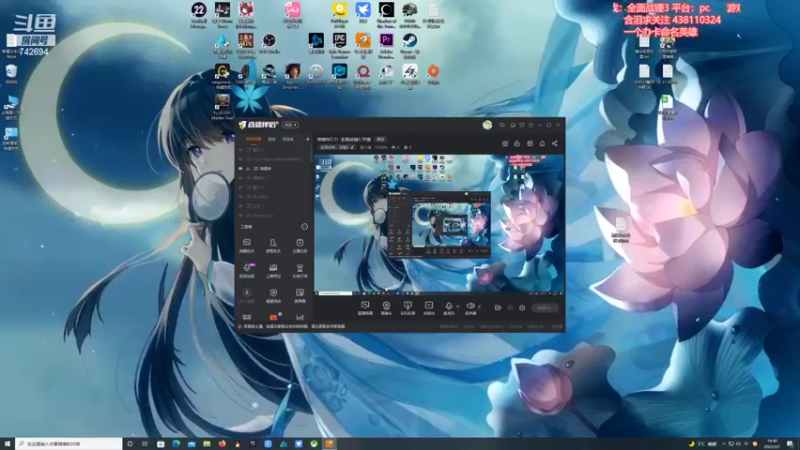Click the taskbar clock and date
The image size is (800, 450).
click(x=772, y=444)
